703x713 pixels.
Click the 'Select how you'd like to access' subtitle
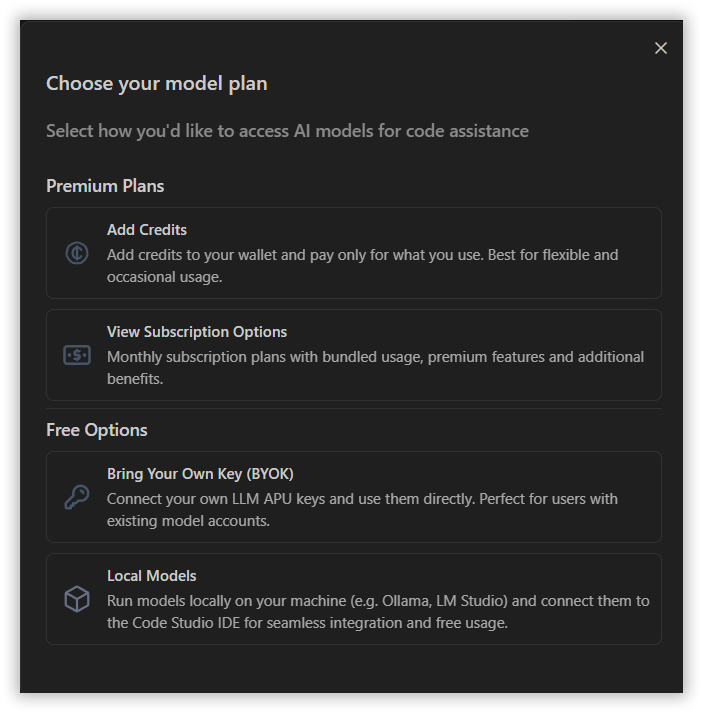[287, 131]
